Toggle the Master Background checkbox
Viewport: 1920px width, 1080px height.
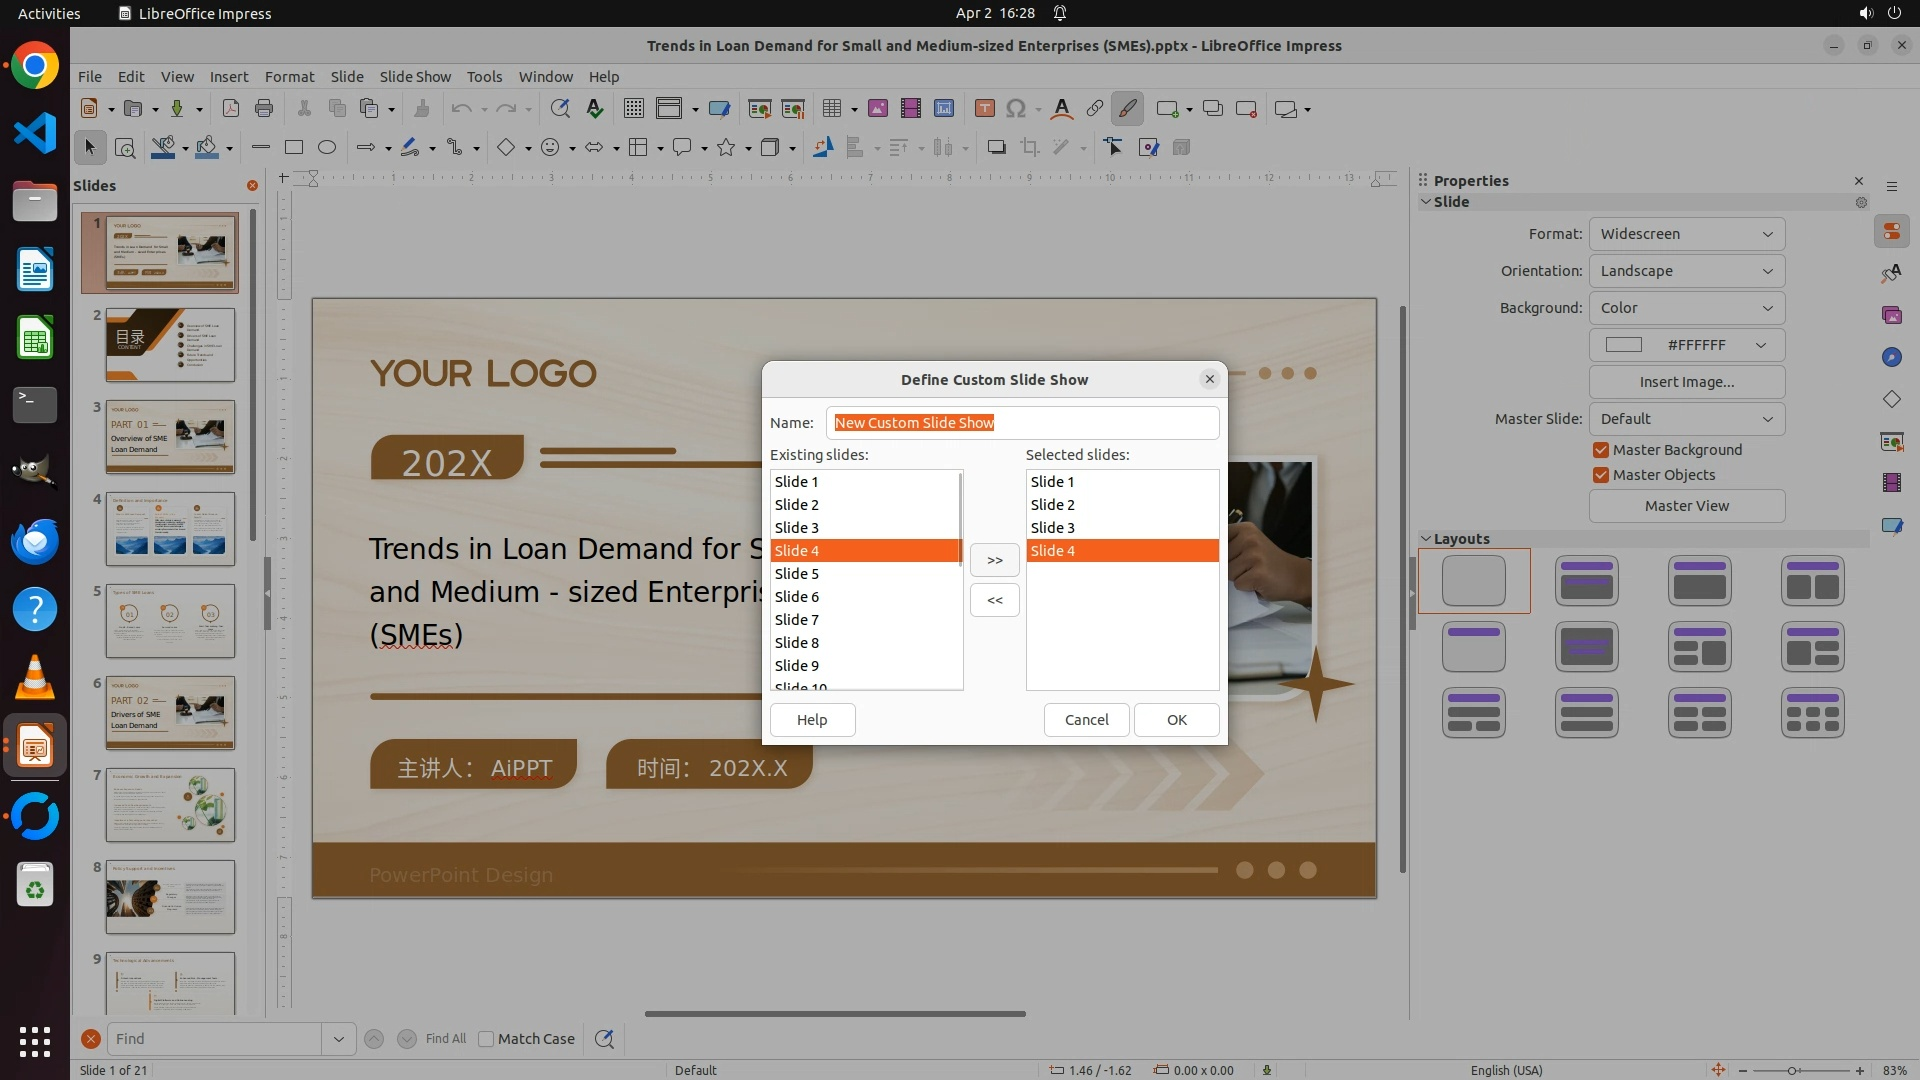tap(1601, 450)
